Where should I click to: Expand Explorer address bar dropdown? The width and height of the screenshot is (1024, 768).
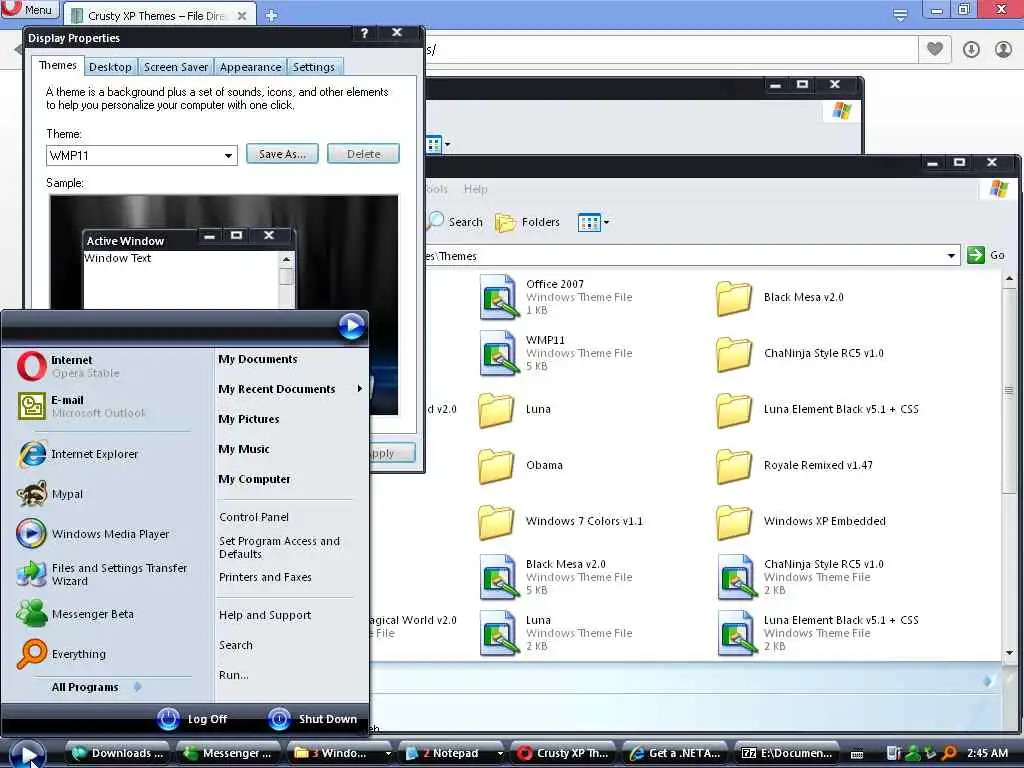click(952, 256)
